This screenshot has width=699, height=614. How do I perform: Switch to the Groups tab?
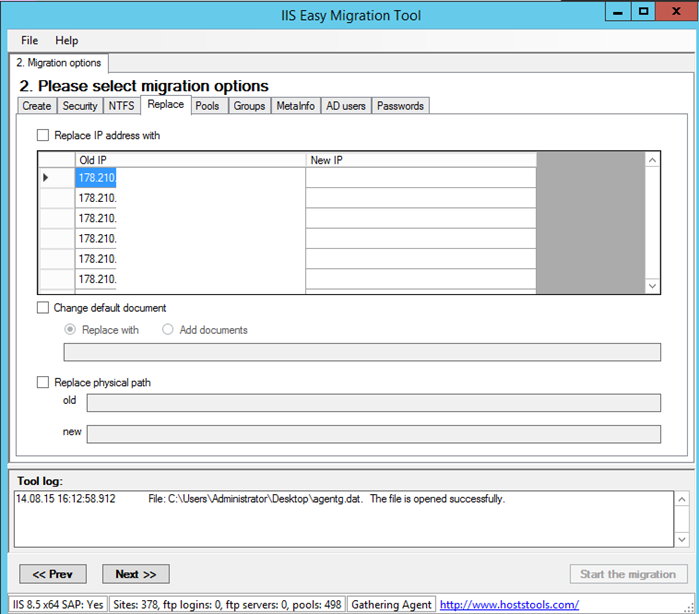249,106
